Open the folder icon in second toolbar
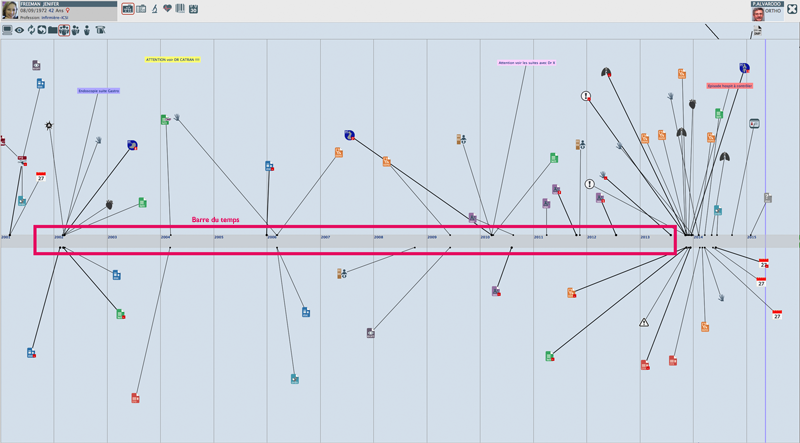 pyautogui.click(x=53, y=30)
